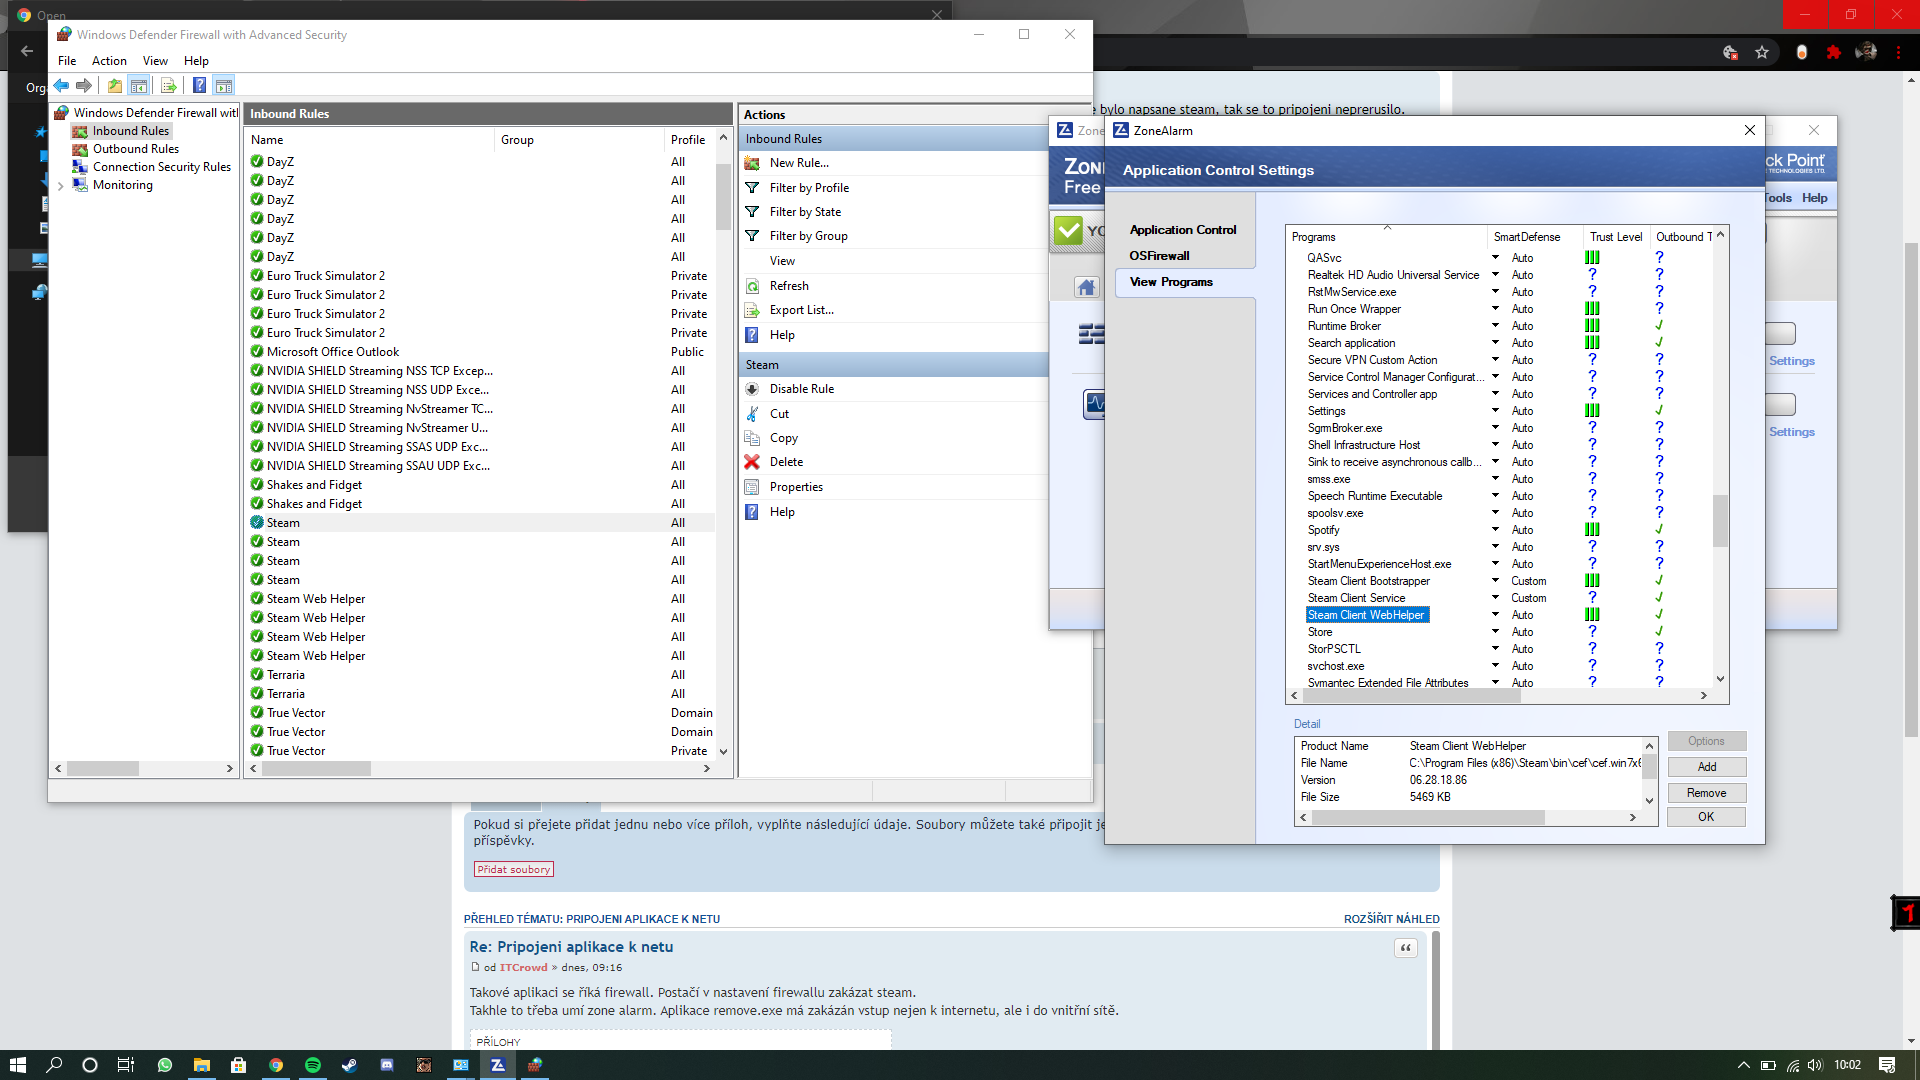
Task: Click OK in Application Control Settings
Action: (x=1706, y=817)
